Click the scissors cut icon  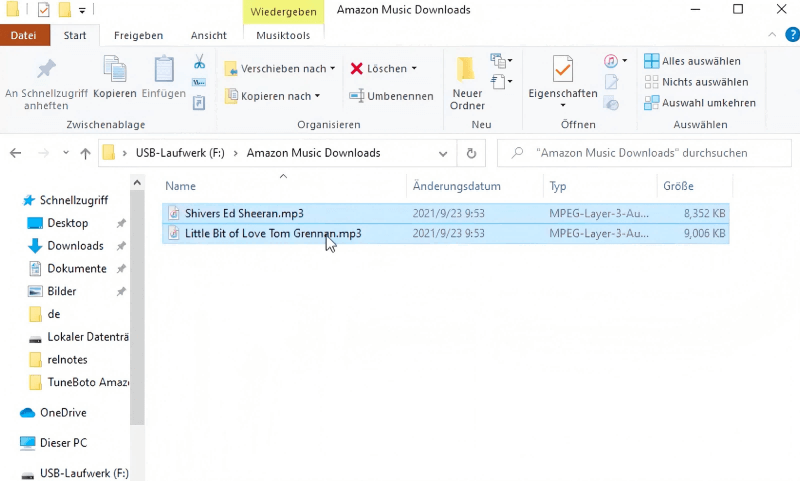point(199,61)
